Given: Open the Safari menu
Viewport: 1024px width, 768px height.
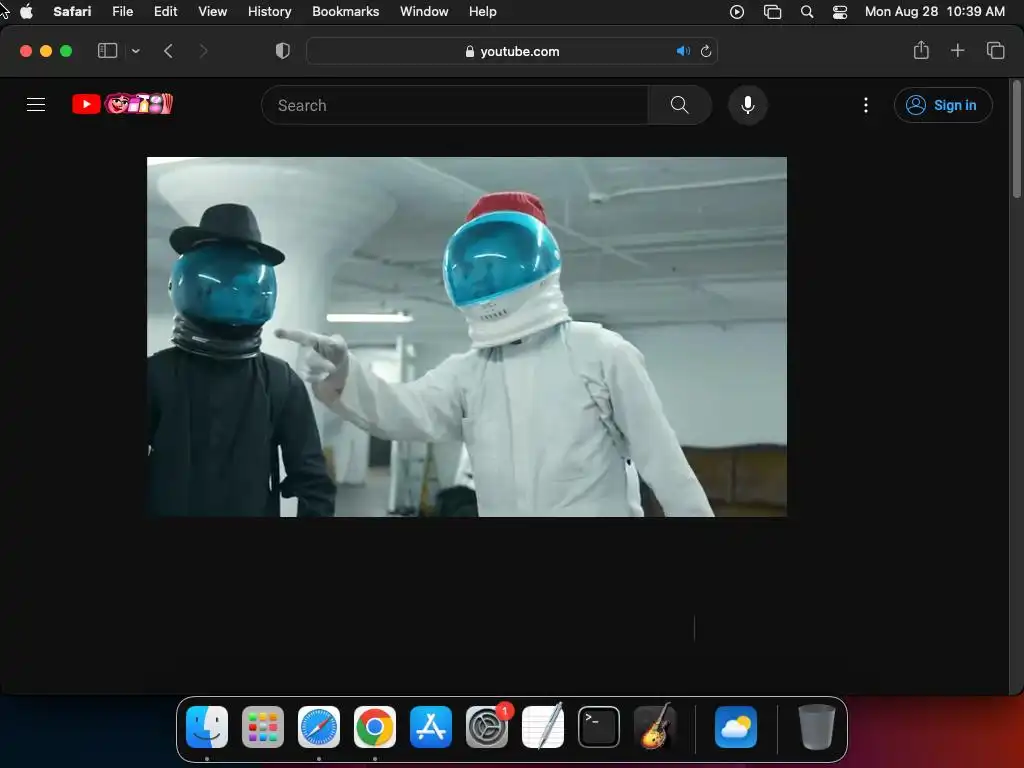Looking at the screenshot, I should pyautogui.click(x=72, y=12).
